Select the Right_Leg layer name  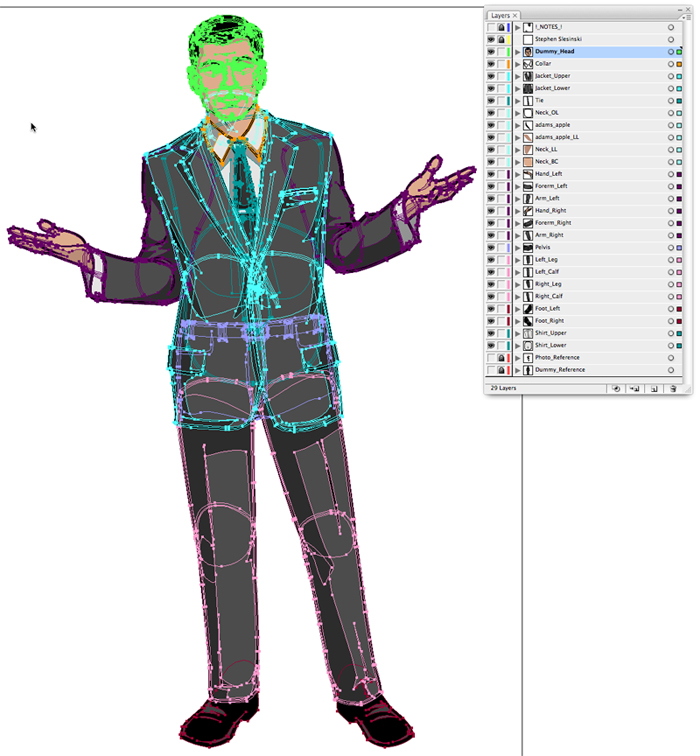click(x=548, y=284)
